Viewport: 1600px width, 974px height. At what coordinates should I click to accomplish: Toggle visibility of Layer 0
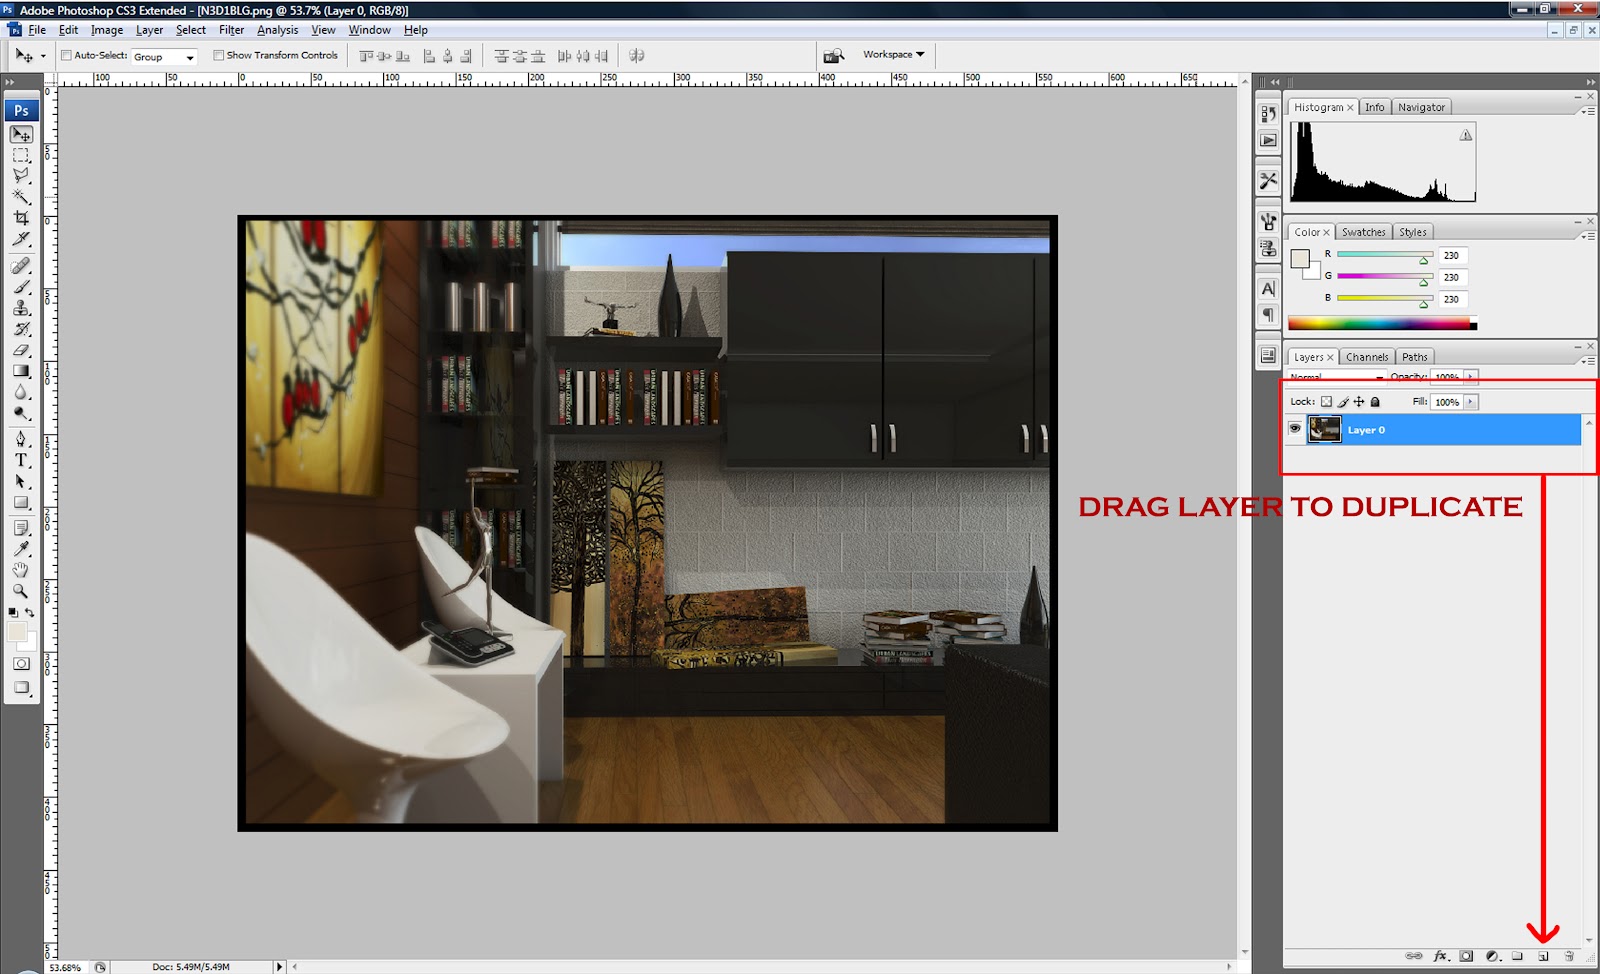click(x=1295, y=429)
